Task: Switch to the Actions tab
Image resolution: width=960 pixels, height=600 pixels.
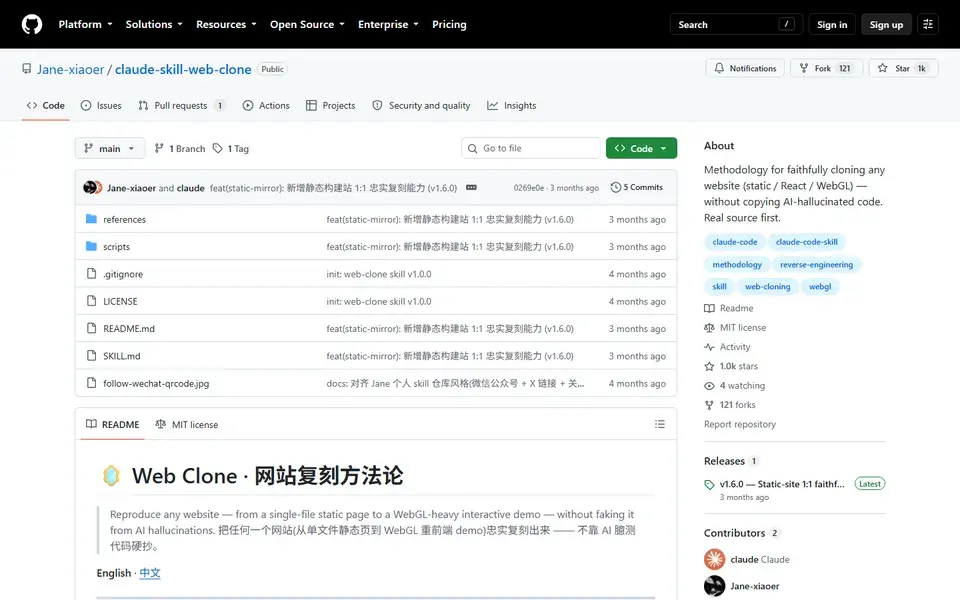Action: point(266,105)
